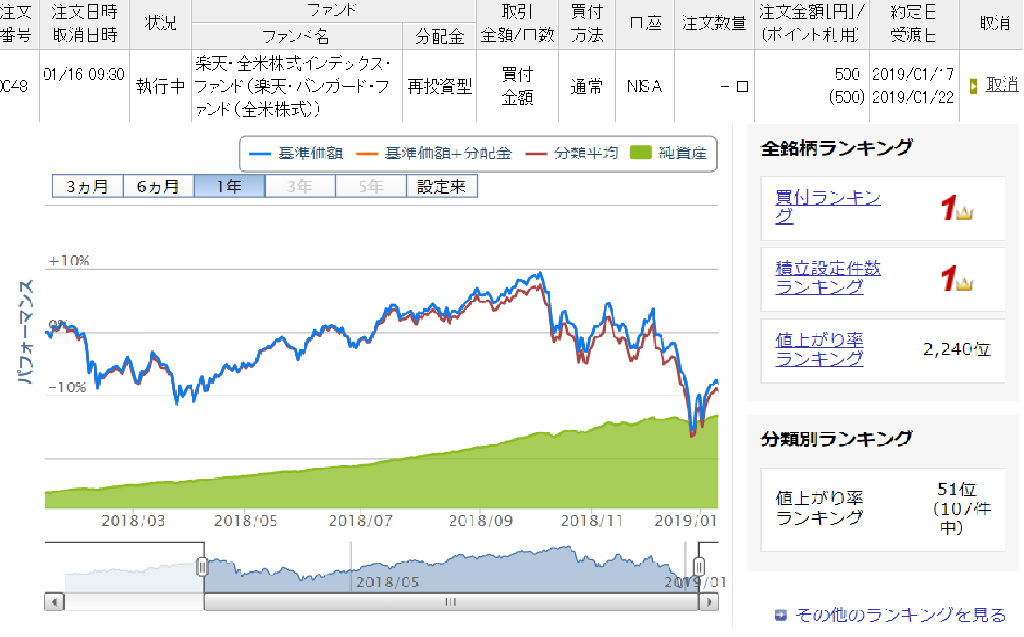Select the 3ヵ月 period tab
Screen dimensions: 1024x637
pos(88,186)
